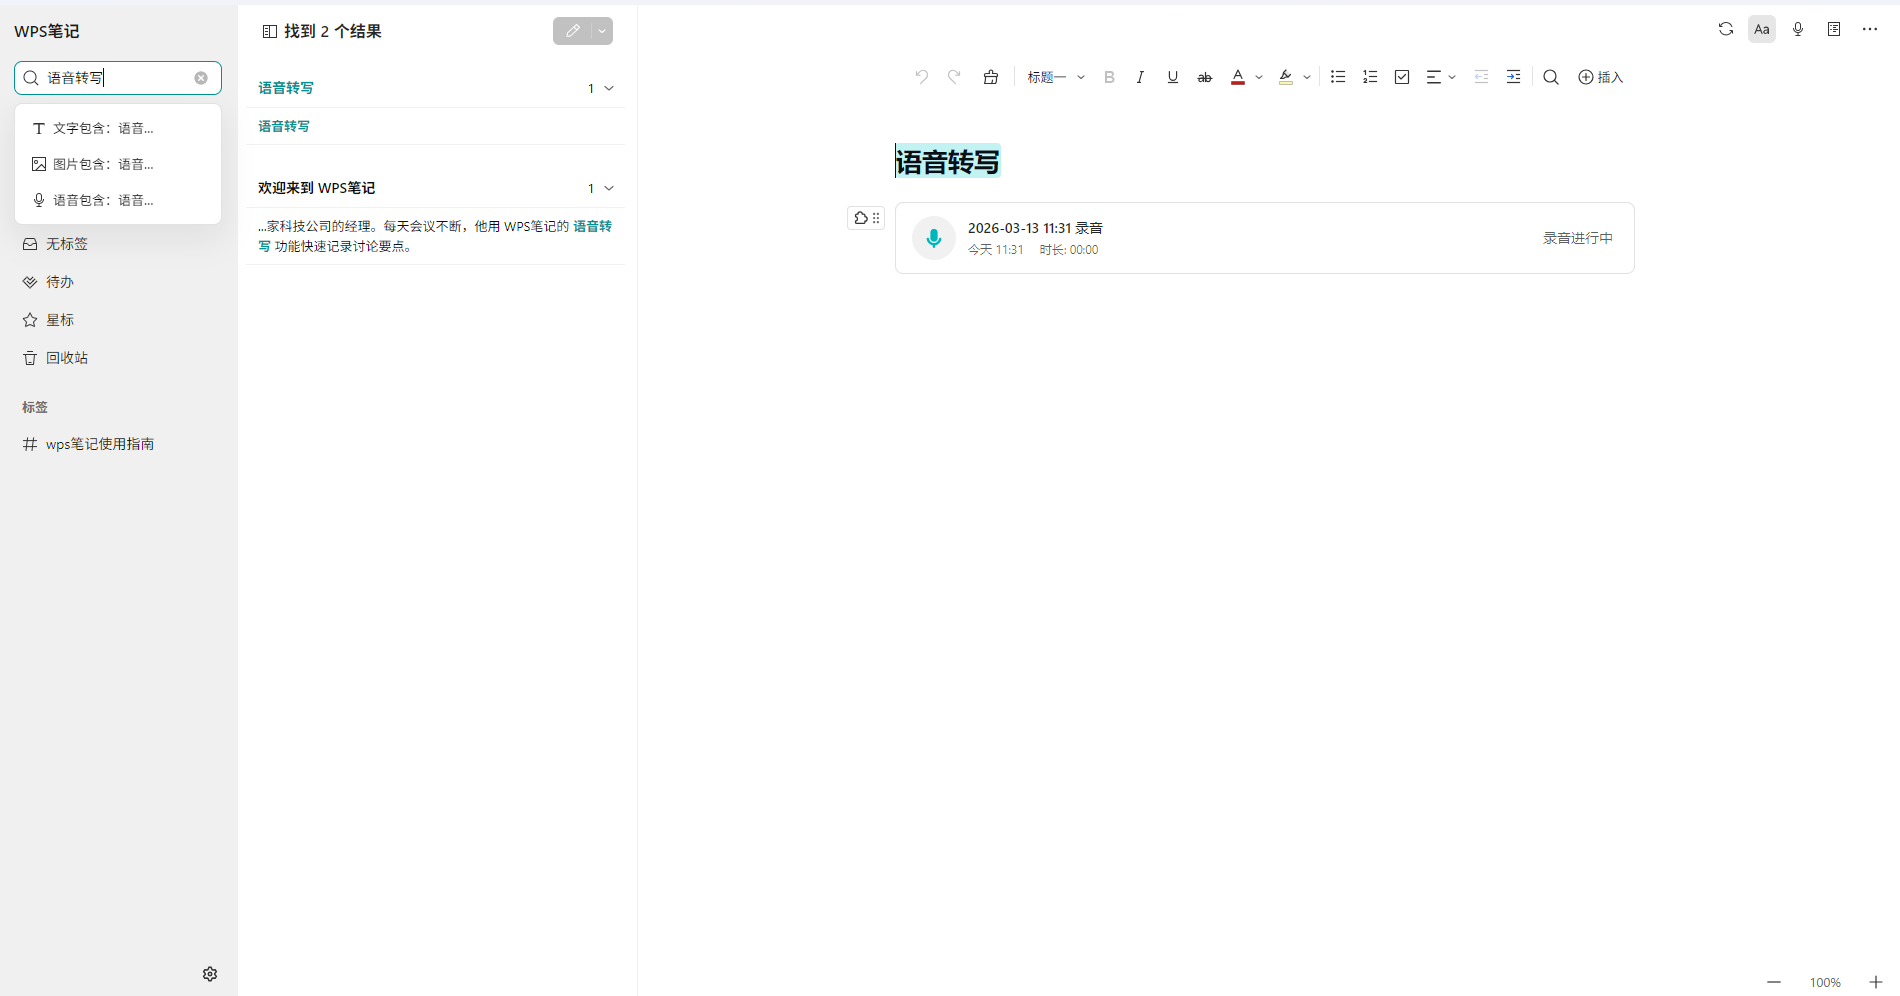Clear the search box text

click(x=201, y=78)
